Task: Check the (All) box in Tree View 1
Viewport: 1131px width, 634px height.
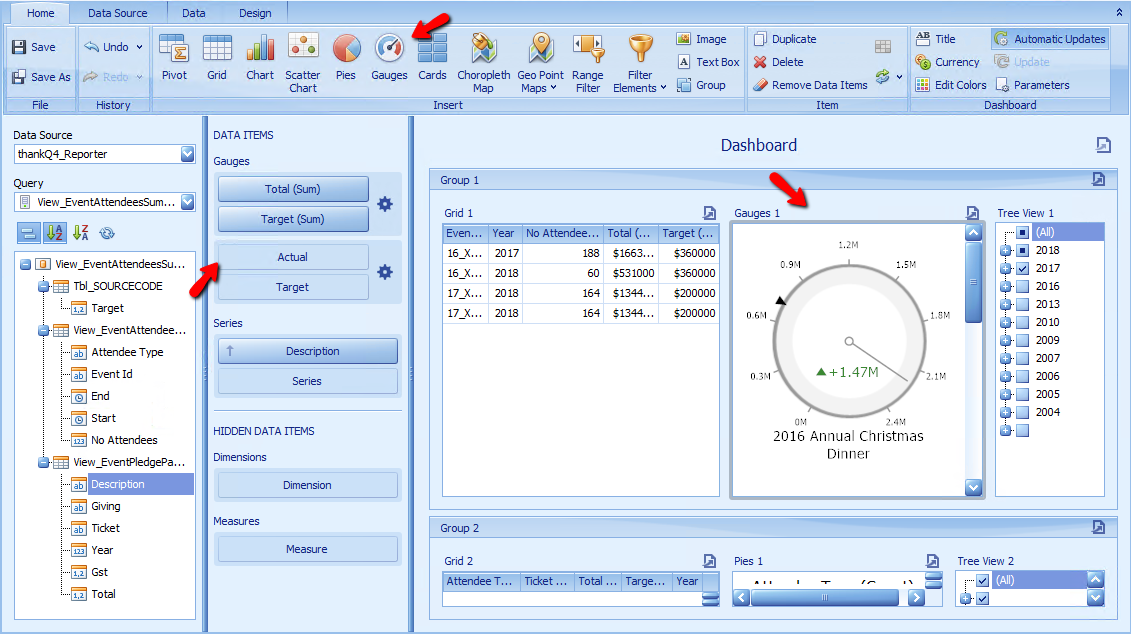Action: pyautogui.click(x=1022, y=232)
